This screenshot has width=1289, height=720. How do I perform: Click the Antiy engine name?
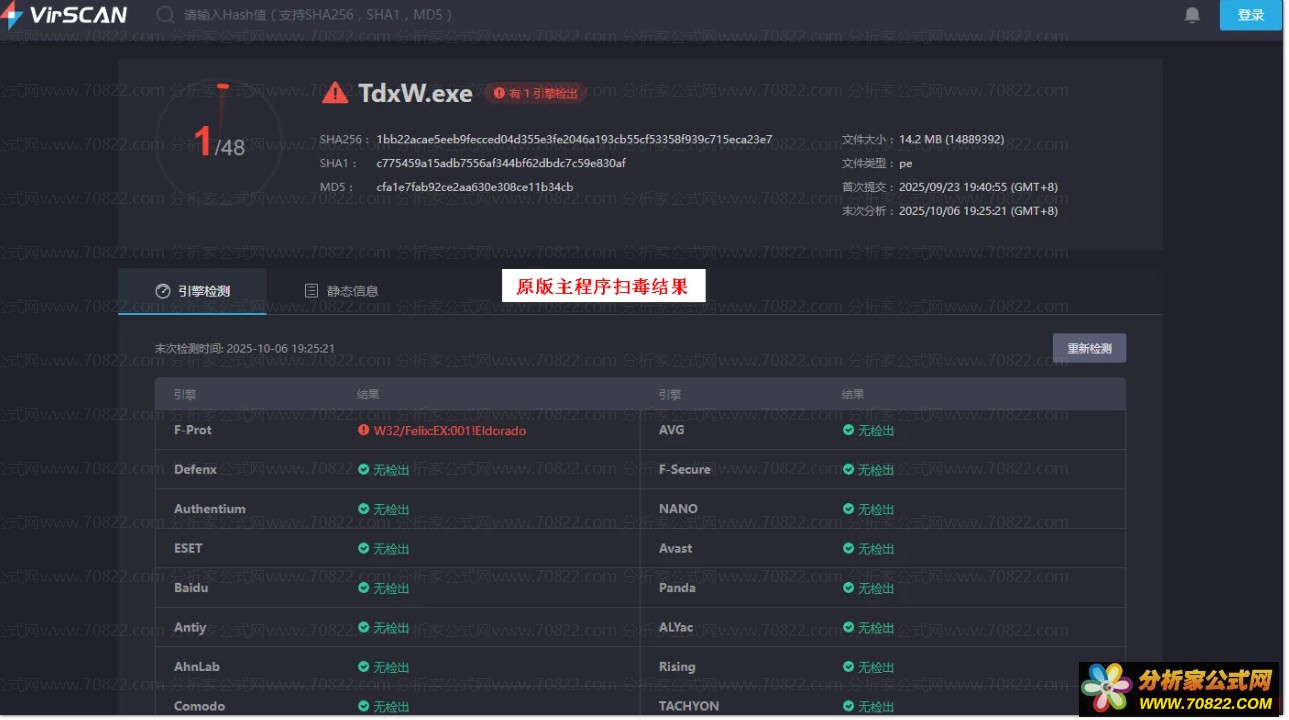(x=190, y=627)
